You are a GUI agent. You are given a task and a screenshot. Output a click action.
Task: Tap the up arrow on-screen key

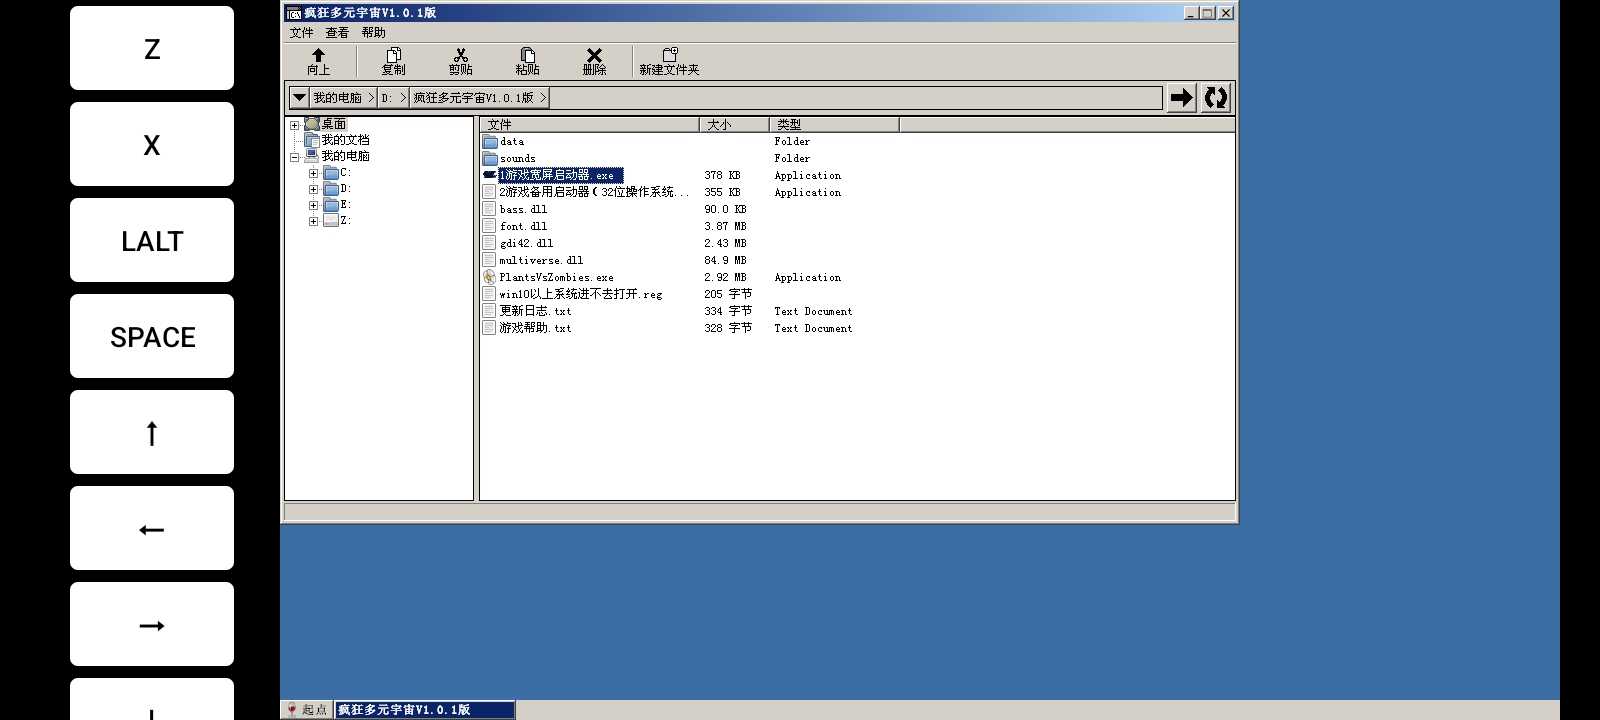[x=152, y=432]
